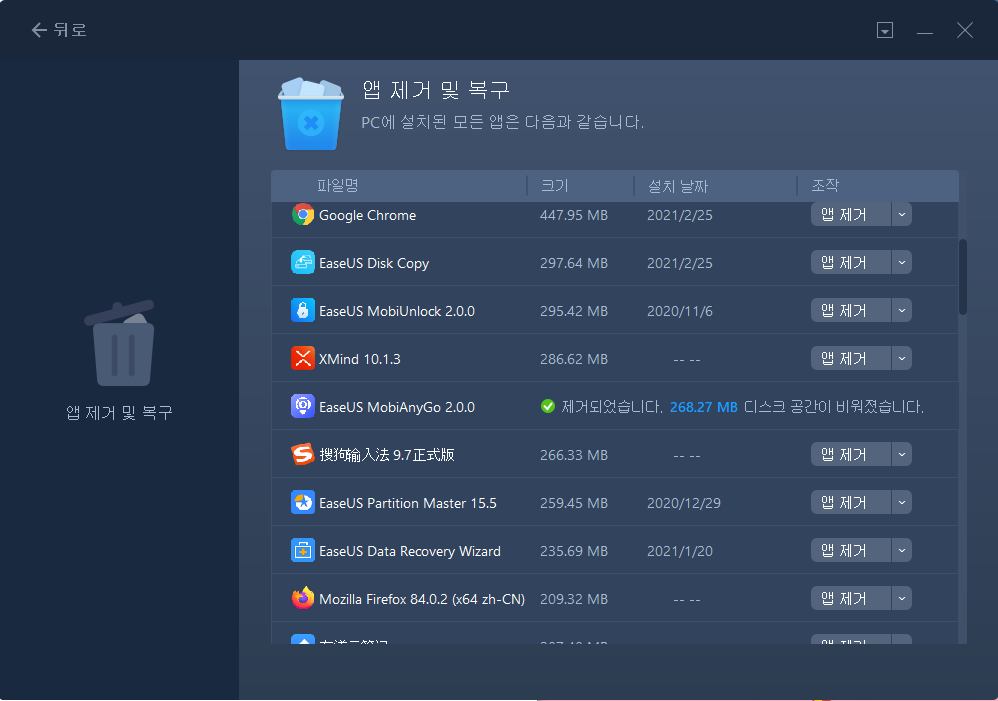Uninstall EaseUS MobiUnlock with 앱 제거

click(851, 310)
